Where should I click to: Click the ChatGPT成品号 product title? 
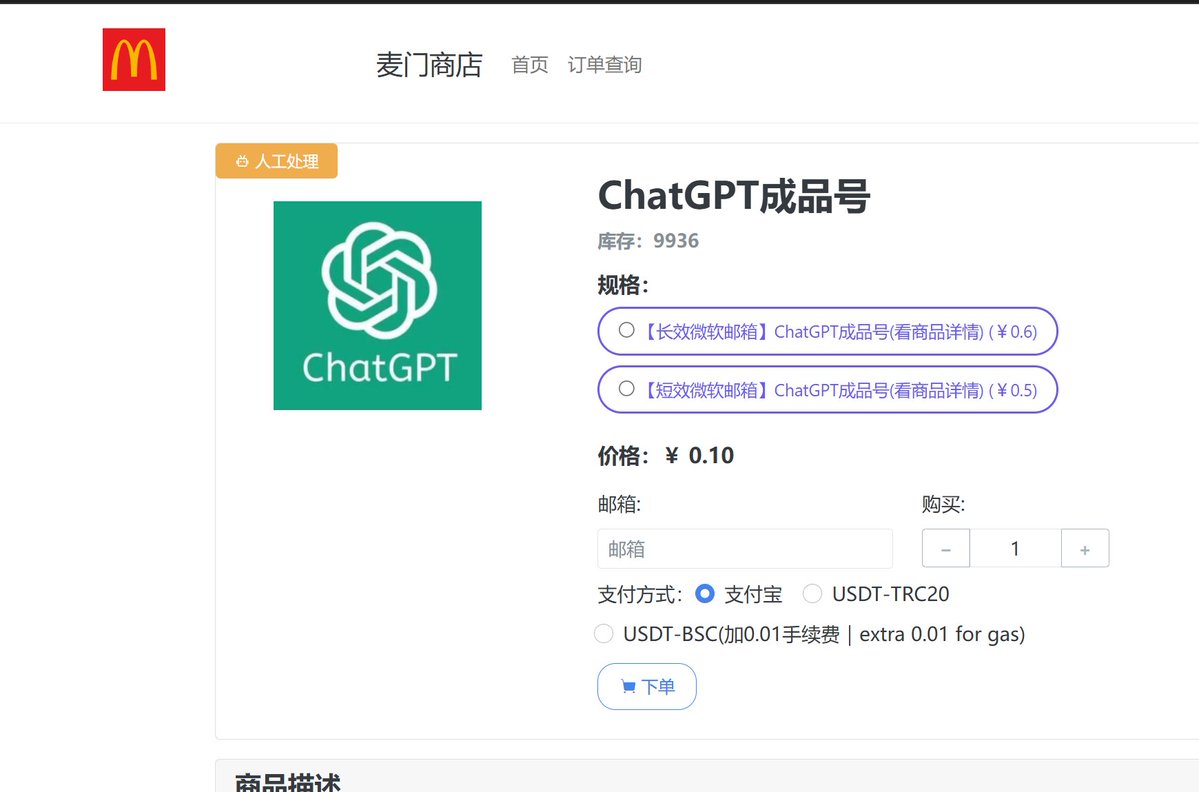(734, 196)
